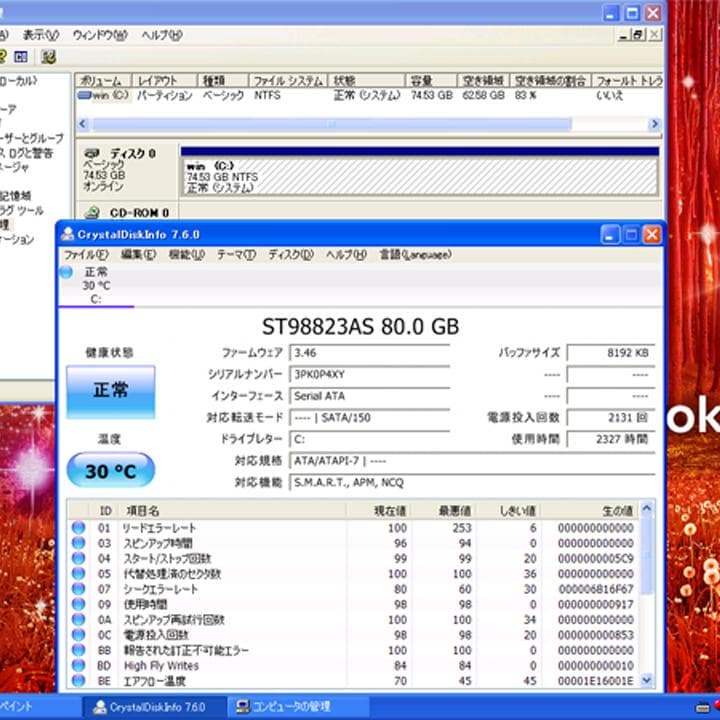
Task: Click the 対応機能 field S.M.A.R.T., APM, NCQ
Action: 472,482
